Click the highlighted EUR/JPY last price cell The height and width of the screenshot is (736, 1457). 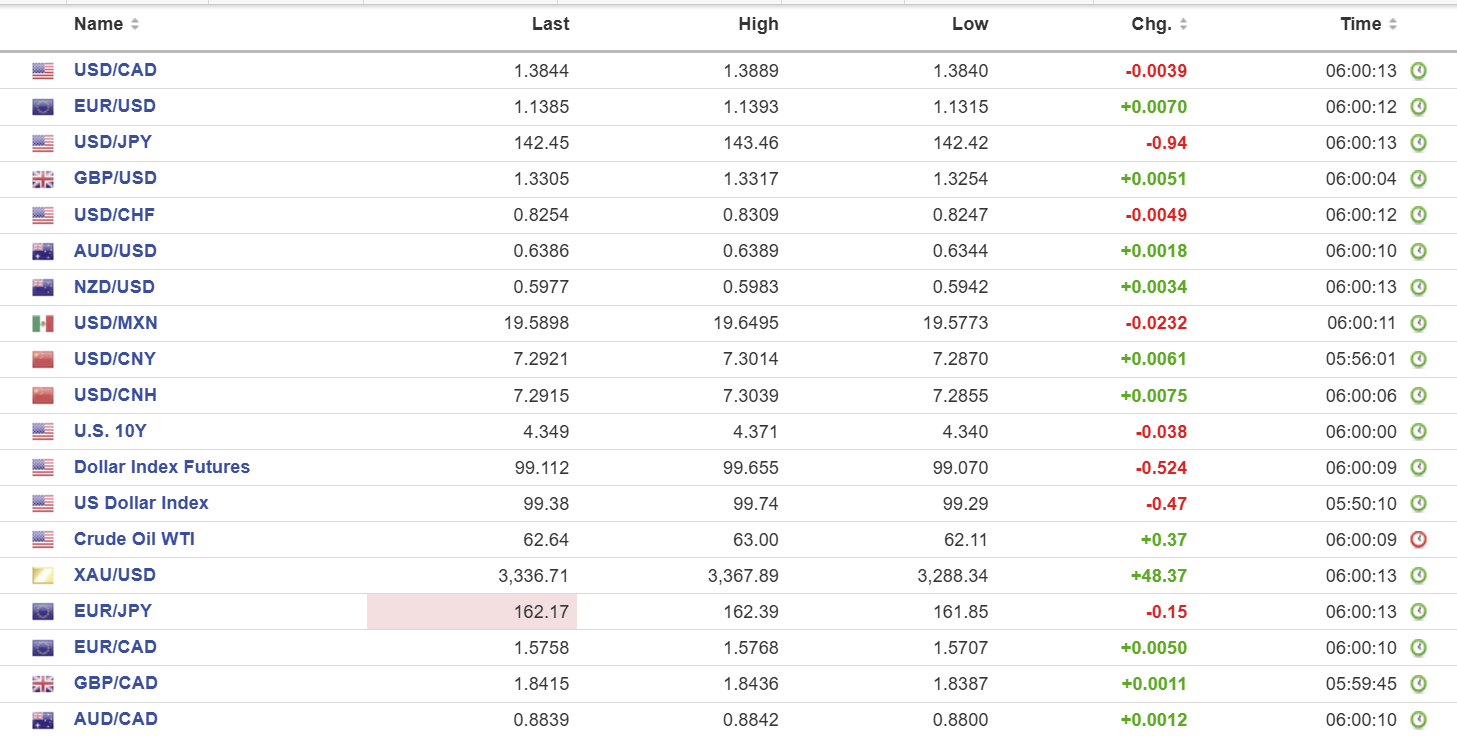[472, 611]
